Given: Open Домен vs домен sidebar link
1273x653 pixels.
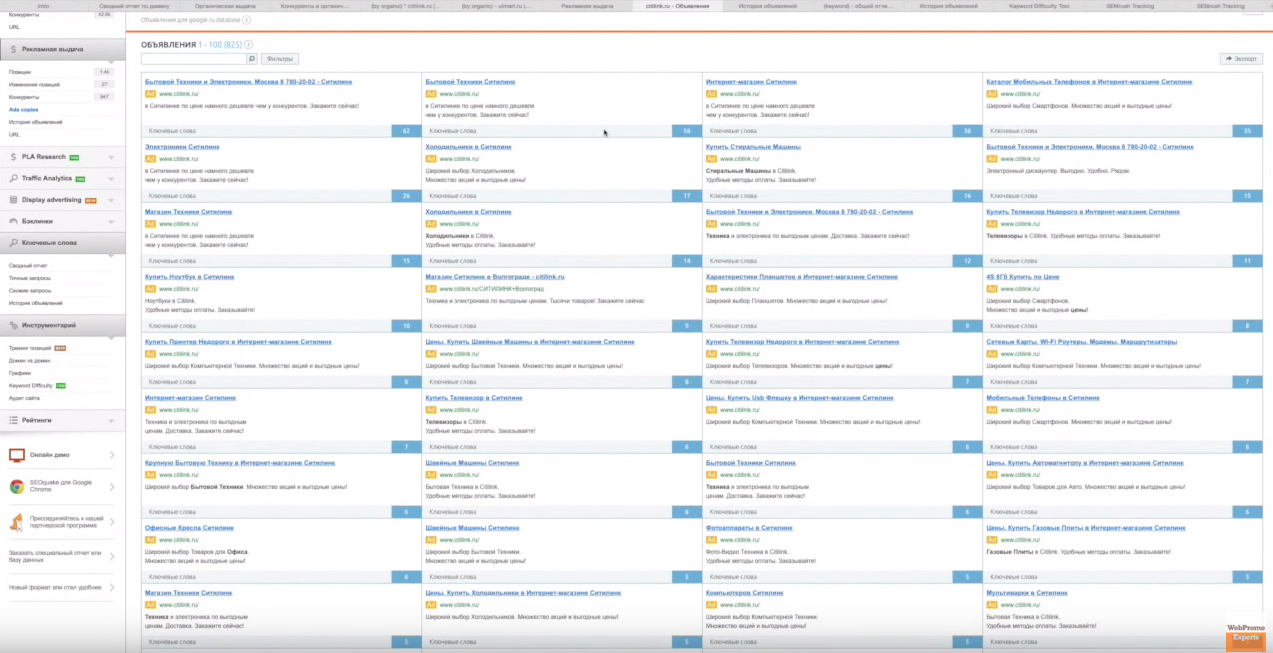Looking at the screenshot, I should click(x=29, y=360).
